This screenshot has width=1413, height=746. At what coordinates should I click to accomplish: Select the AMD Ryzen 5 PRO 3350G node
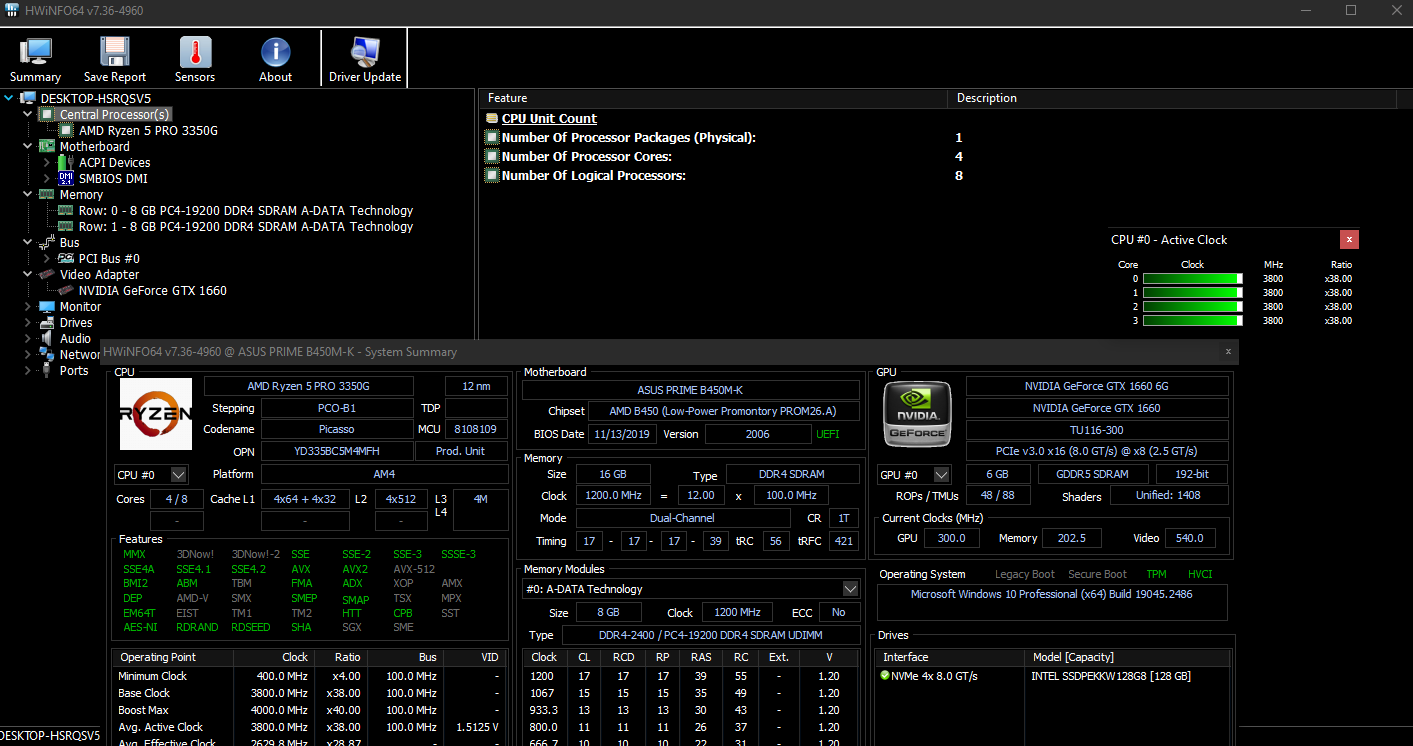coord(150,130)
